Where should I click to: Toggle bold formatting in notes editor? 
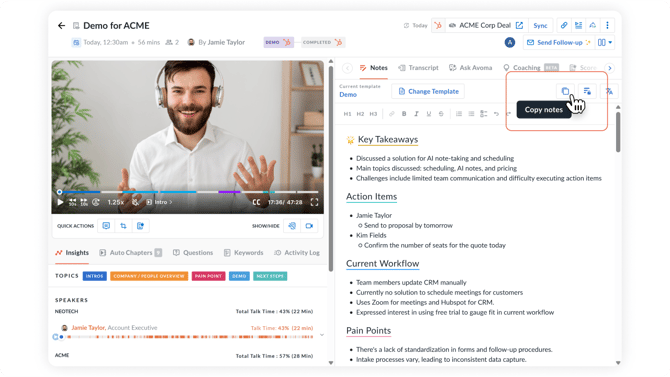(404, 114)
